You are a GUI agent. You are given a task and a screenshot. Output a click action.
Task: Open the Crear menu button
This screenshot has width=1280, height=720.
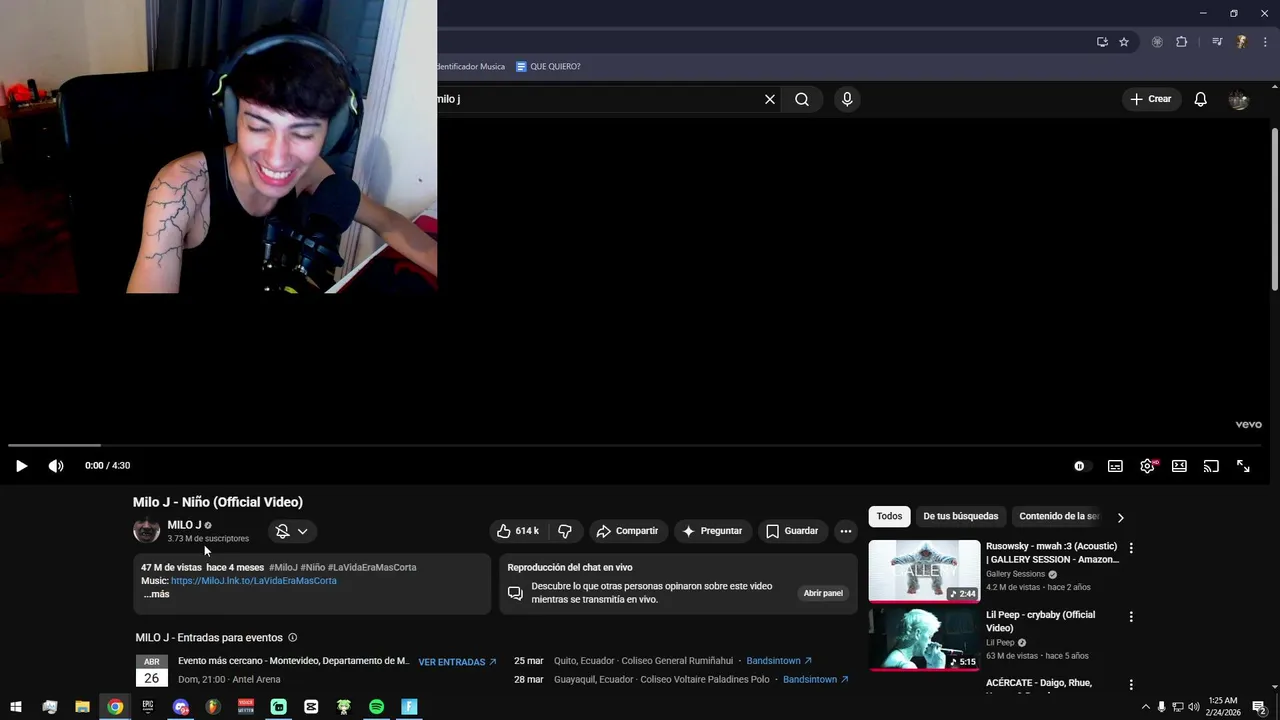[x=1151, y=99]
